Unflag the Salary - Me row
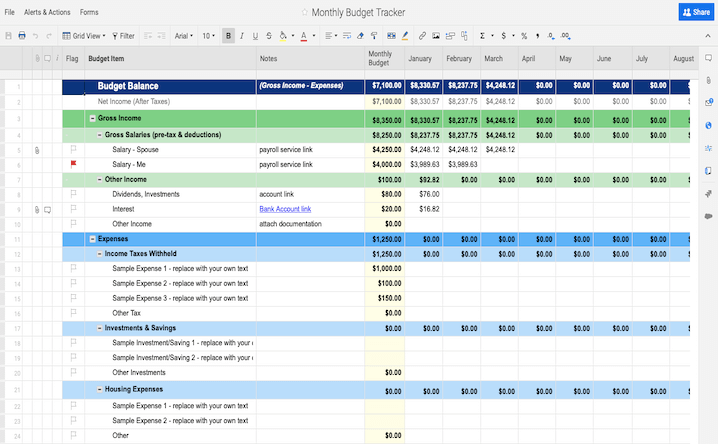 coord(72,164)
